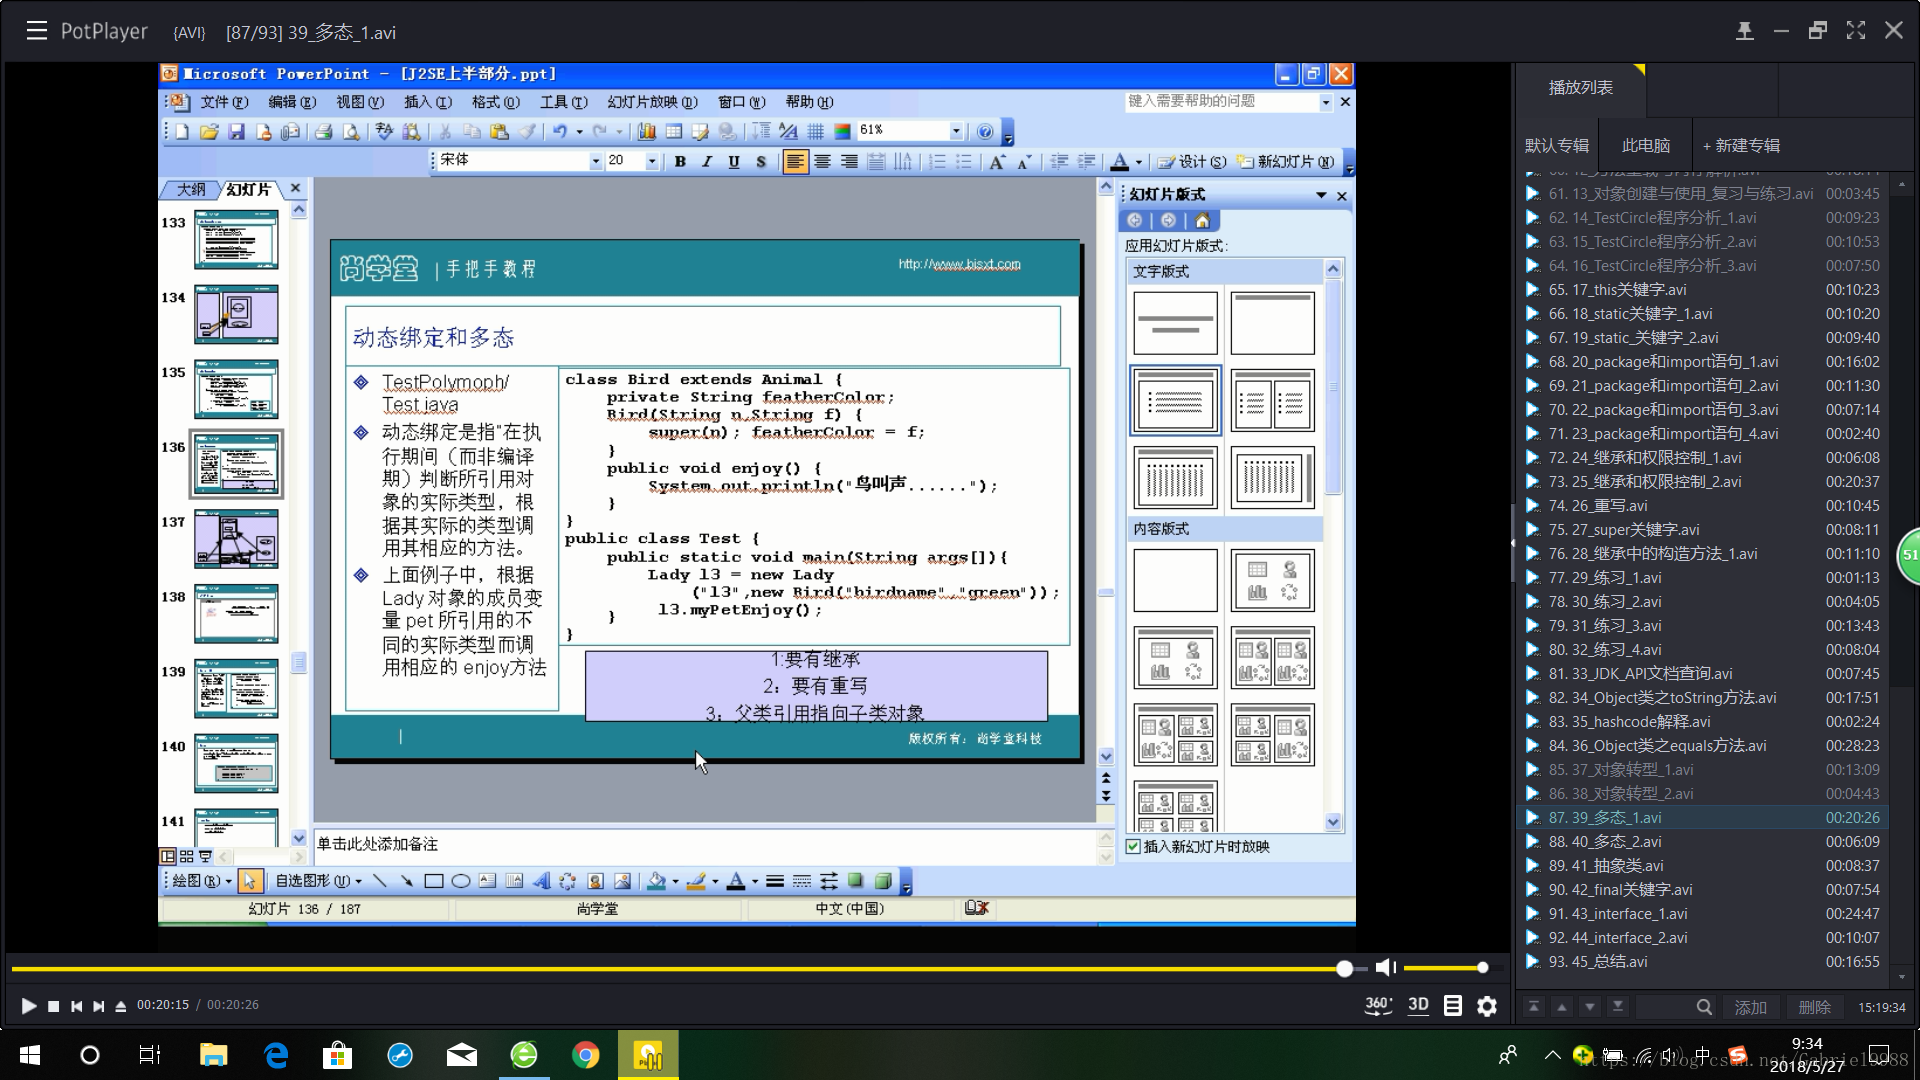Click the Save floppy icon in PowerPoint
Viewport: 1920px width, 1080px height.
pyautogui.click(x=237, y=131)
